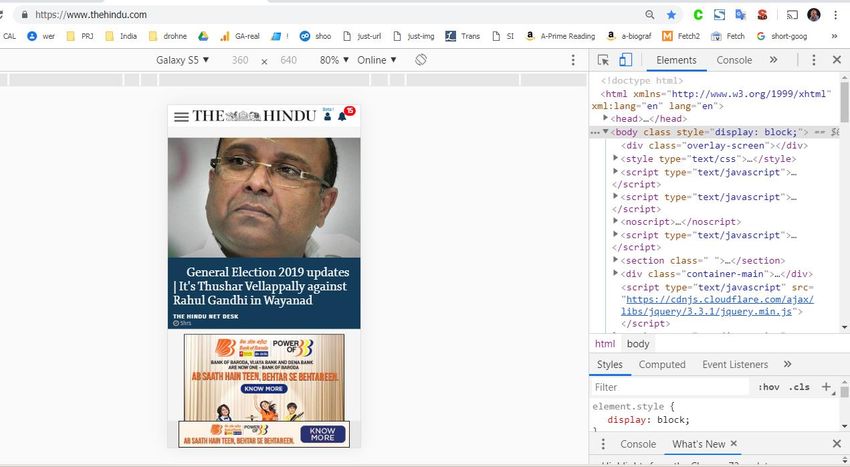Close the What's New drawer tab
The image size is (850, 467).
click(733, 443)
